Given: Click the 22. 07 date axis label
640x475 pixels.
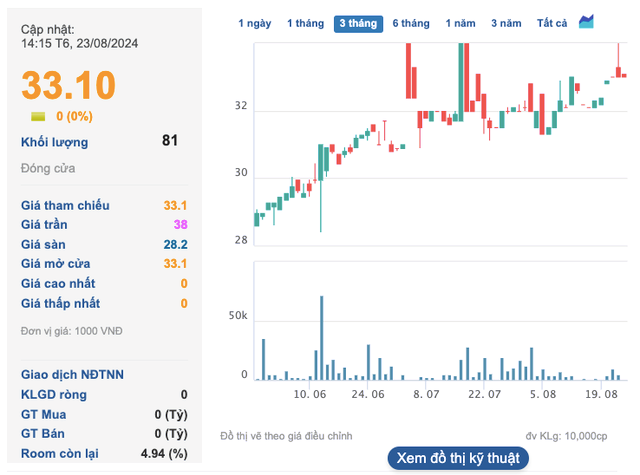Looking at the screenshot, I should pos(484,395).
